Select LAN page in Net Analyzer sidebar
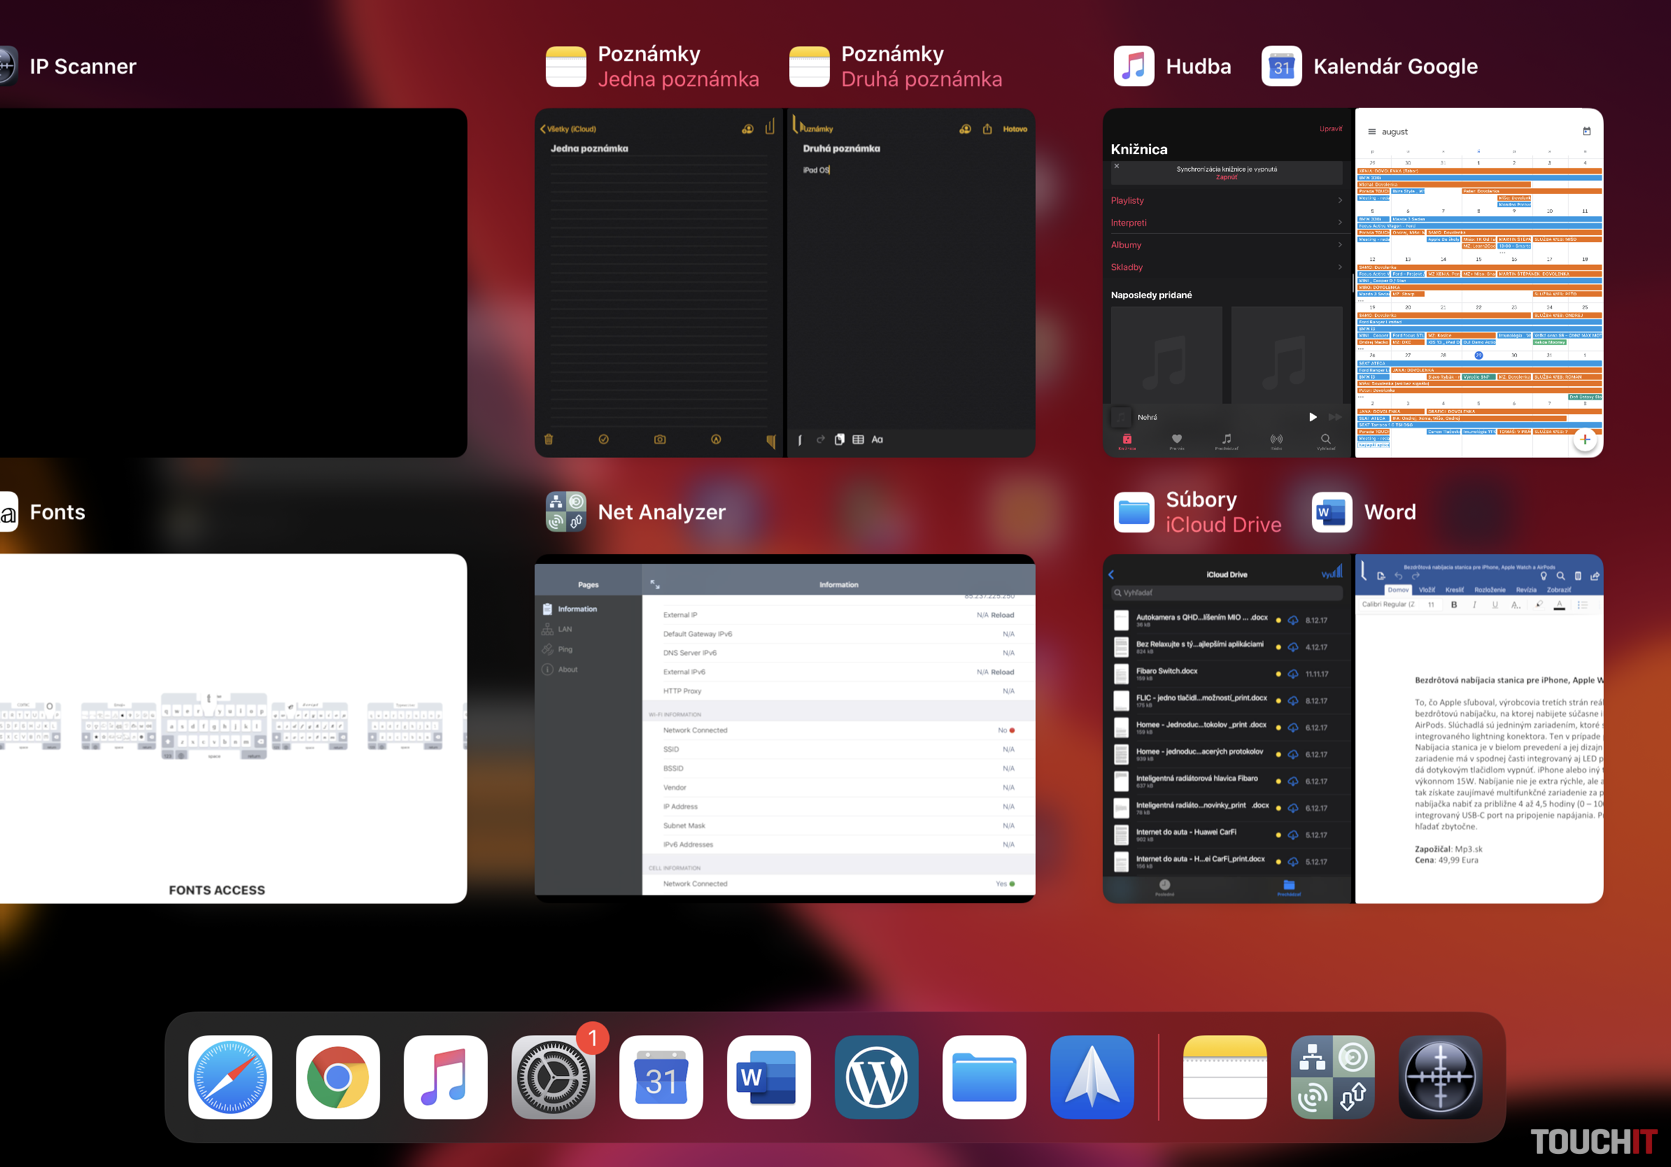 coord(566,629)
